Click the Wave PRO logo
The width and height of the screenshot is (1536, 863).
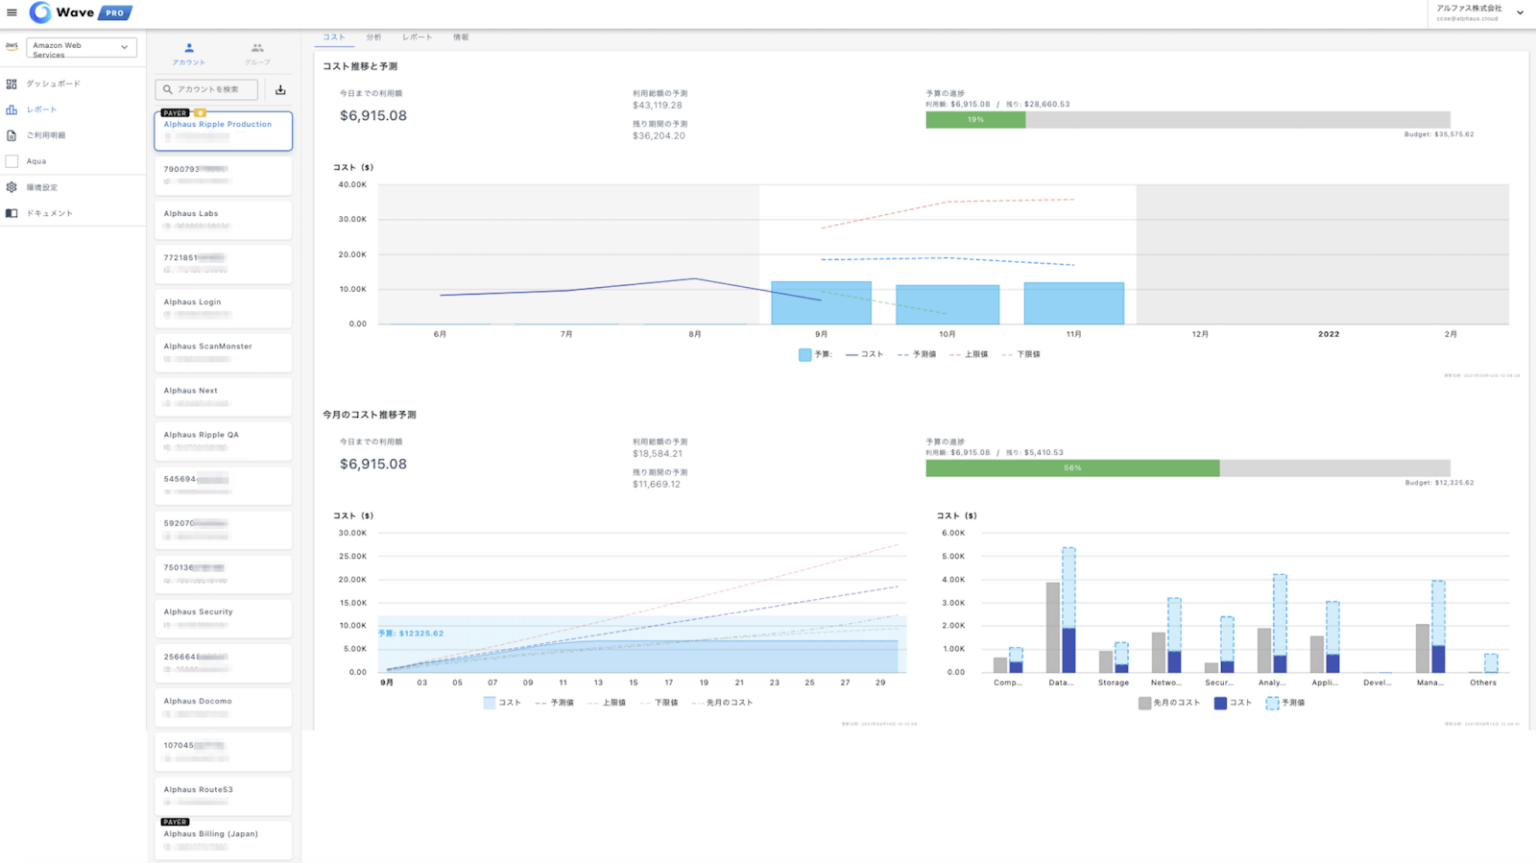coord(81,13)
